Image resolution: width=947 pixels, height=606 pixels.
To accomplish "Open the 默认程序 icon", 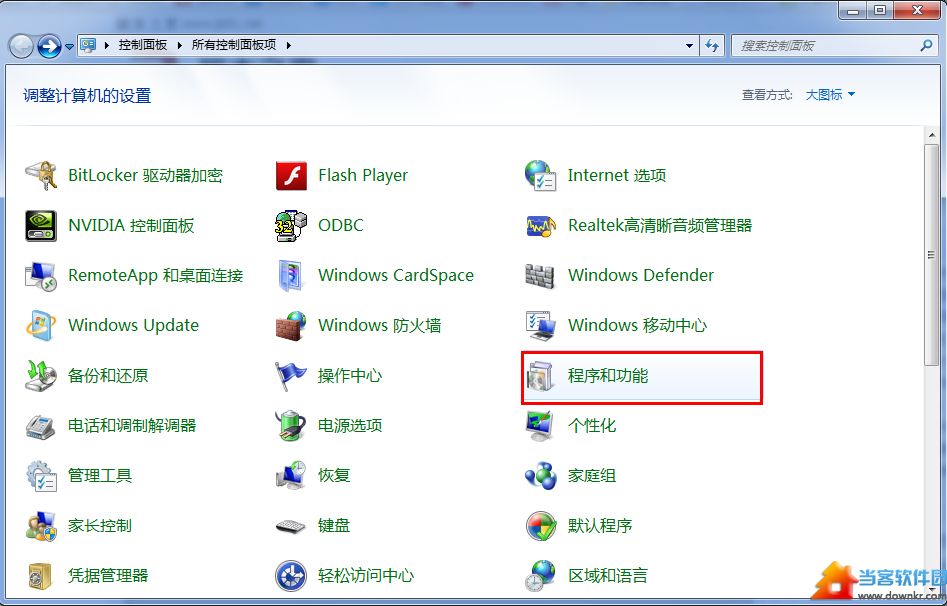I will point(541,526).
